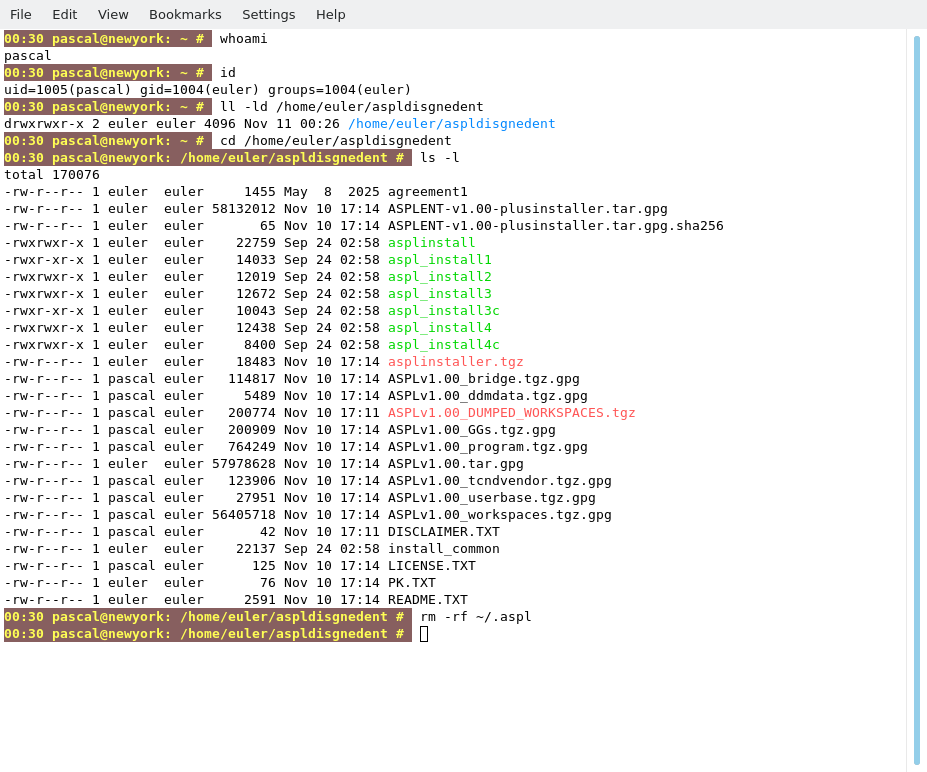Image resolution: width=927 pixels, height=772 pixels.
Task: Click the blue /home/euler/aspldisgnedent directory path
Action: point(451,124)
